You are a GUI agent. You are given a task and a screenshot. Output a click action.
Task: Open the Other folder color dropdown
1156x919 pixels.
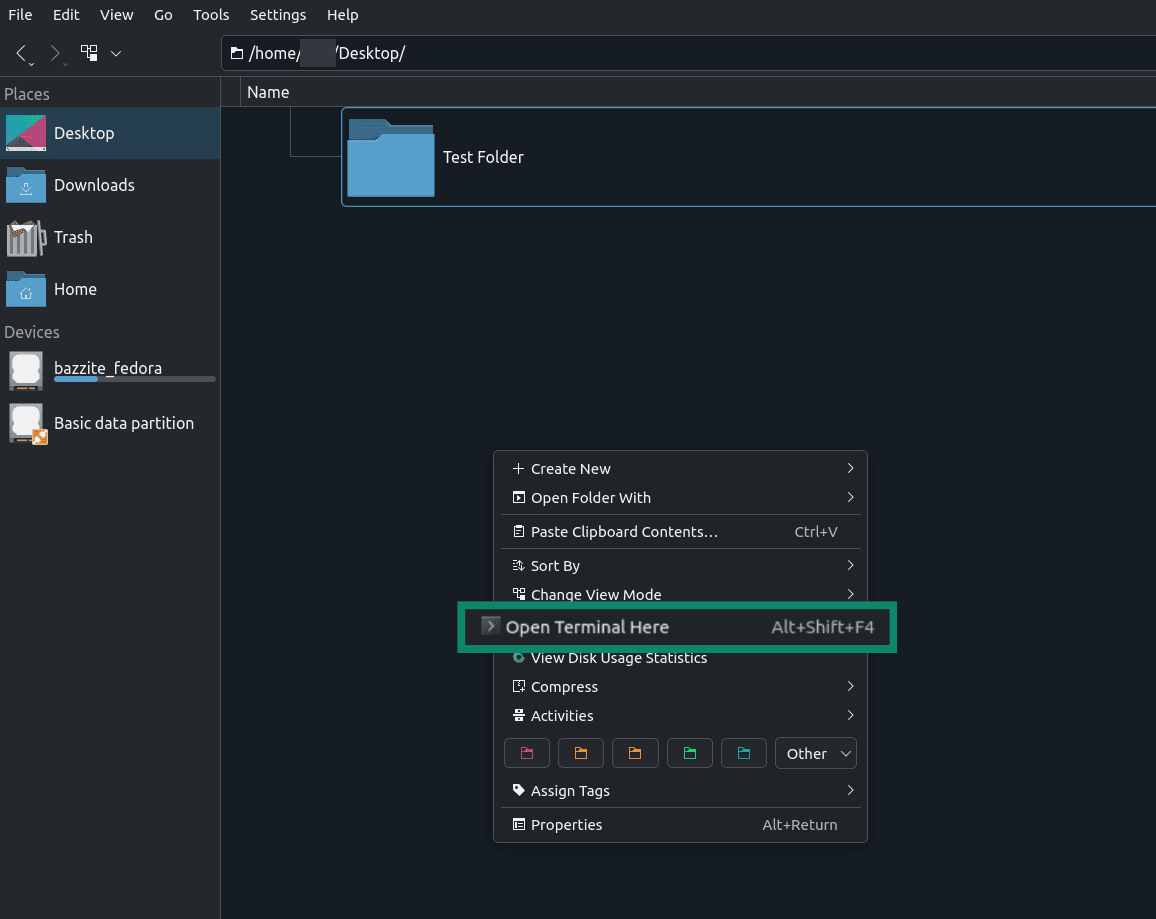pyautogui.click(x=815, y=753)
